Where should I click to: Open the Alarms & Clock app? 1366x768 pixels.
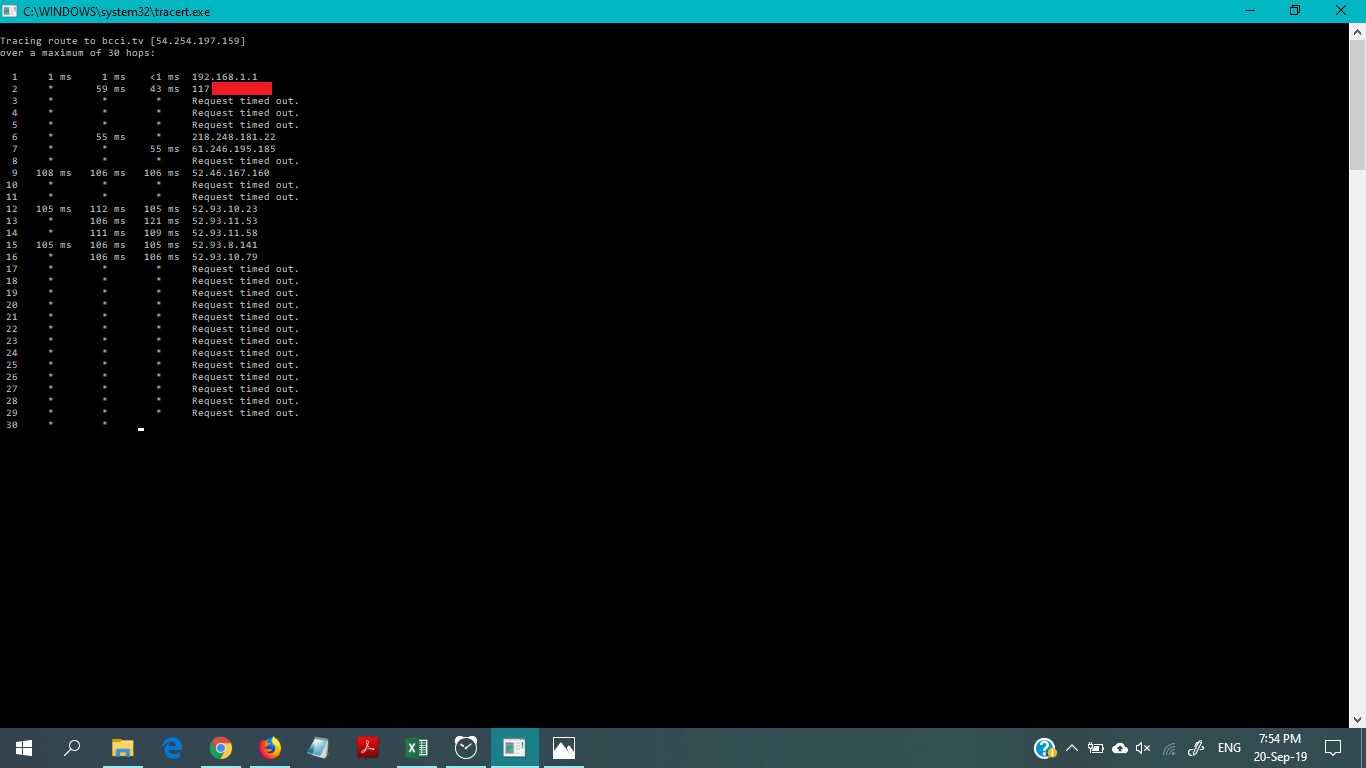point(465,747)
